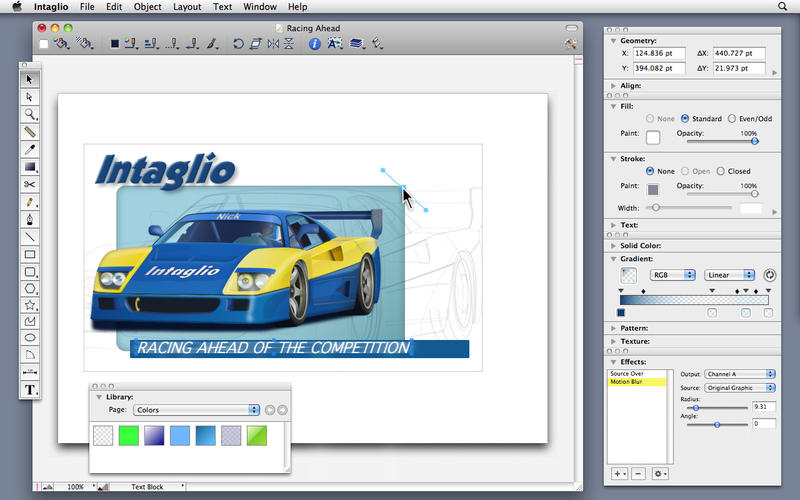This screenshot has height=500, width=800.
Task: Open the RGB color model dropdown
Action: pyautogui.click(x=673, y=274)
